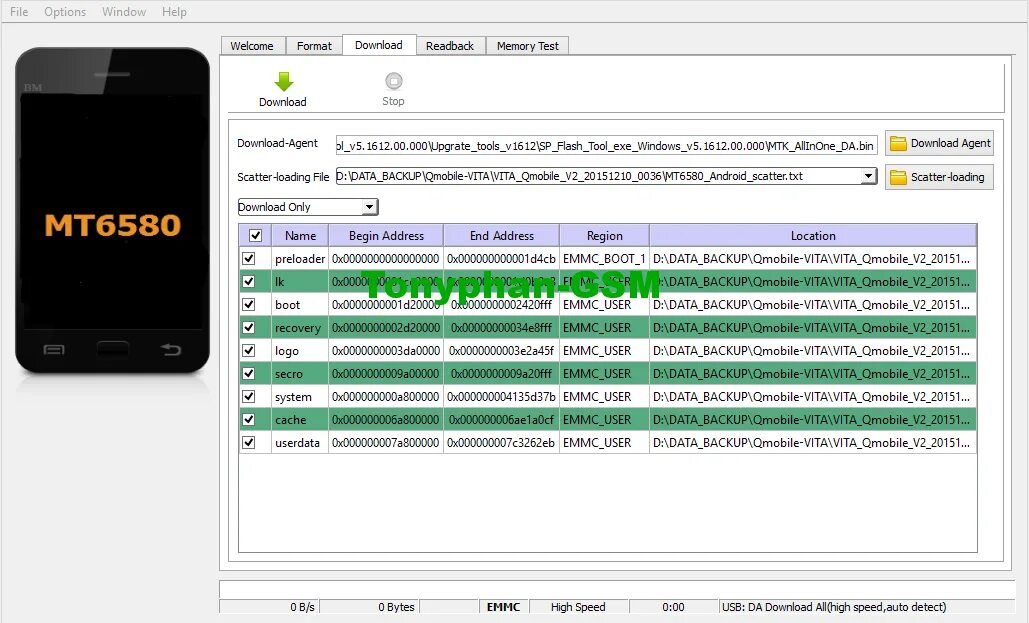The height and width of the screenshot is (623, 1029).
Task: Select the Download tab
Action: point(379,45)
